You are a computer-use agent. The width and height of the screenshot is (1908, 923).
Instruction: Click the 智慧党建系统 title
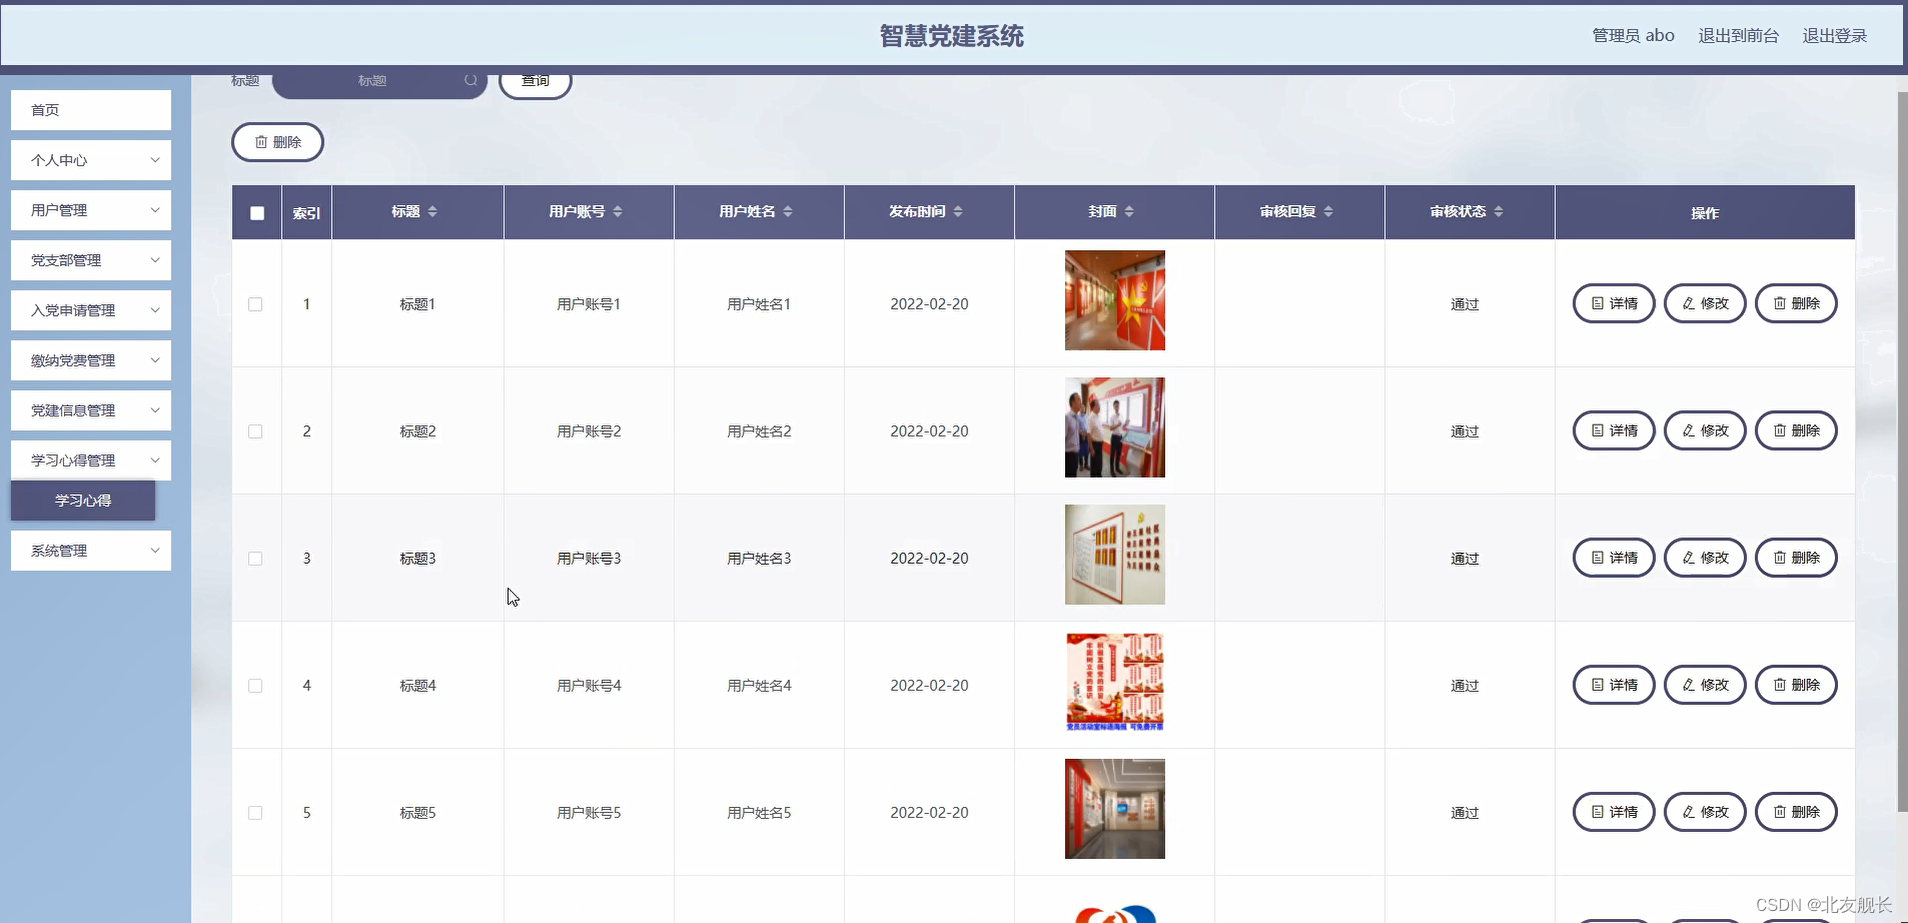pyautogui.click(x=951, y=36)
